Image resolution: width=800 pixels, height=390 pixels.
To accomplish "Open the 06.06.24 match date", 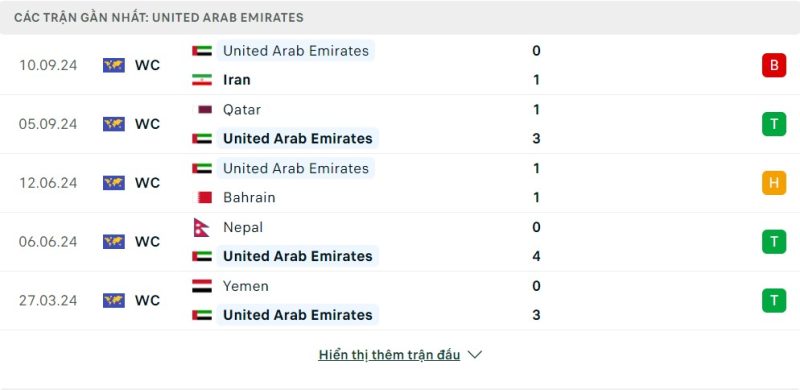I will point(48,241).
